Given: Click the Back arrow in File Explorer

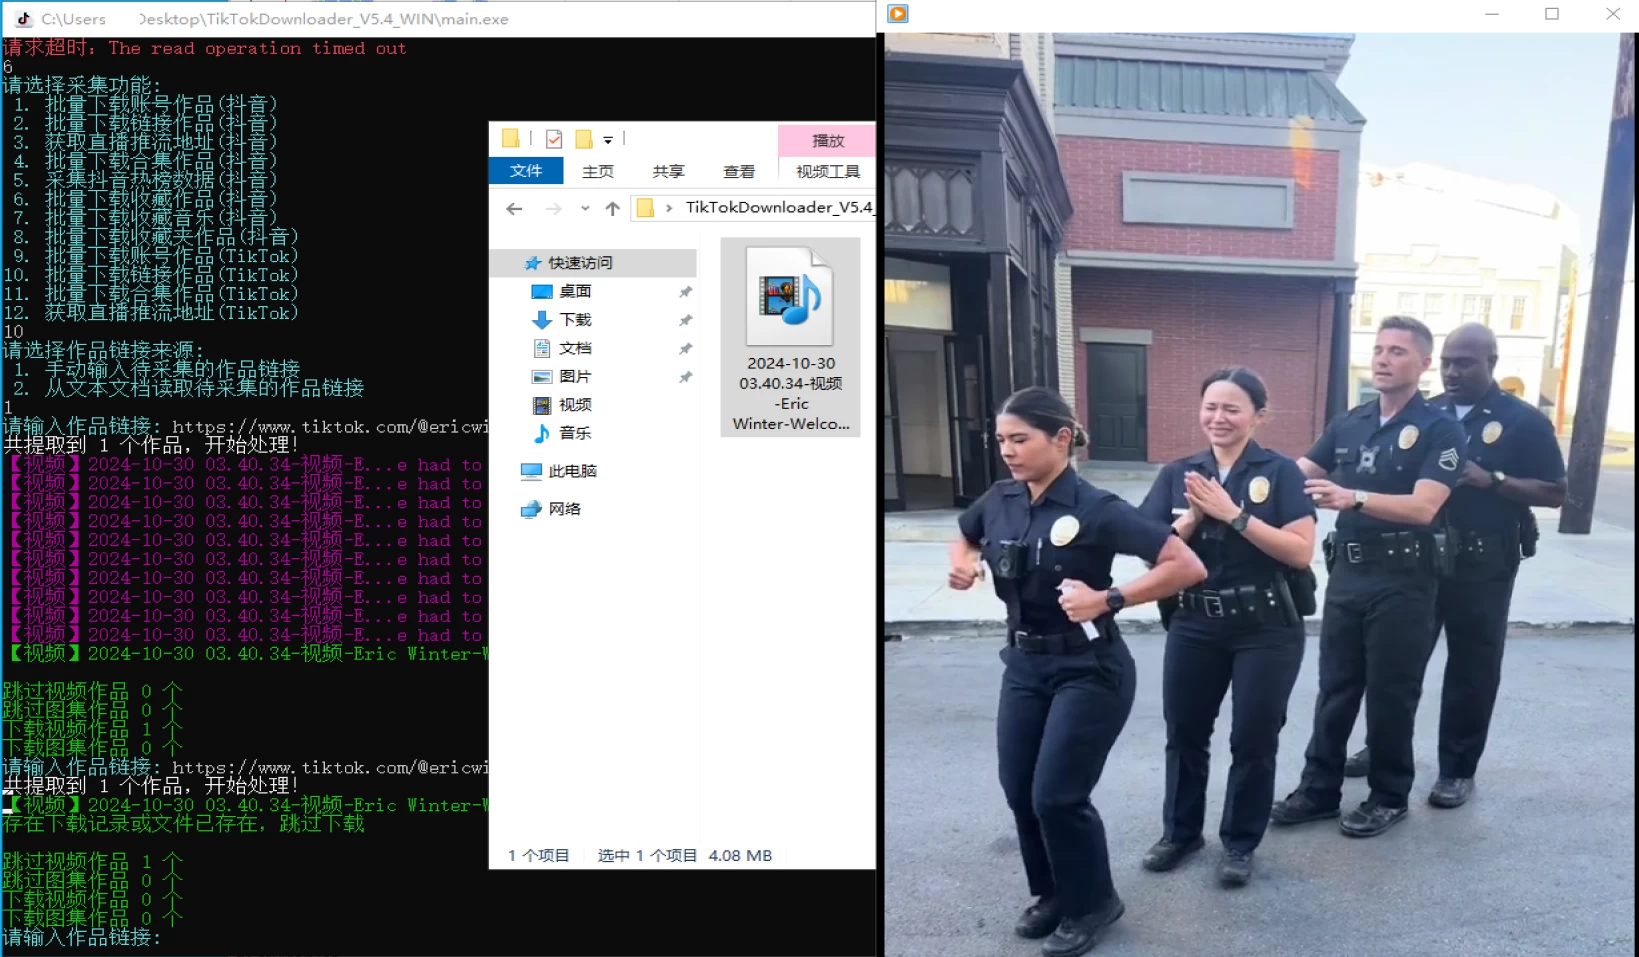Looking at the screenshot, I should pyautogui.click(x=514, y=208).
